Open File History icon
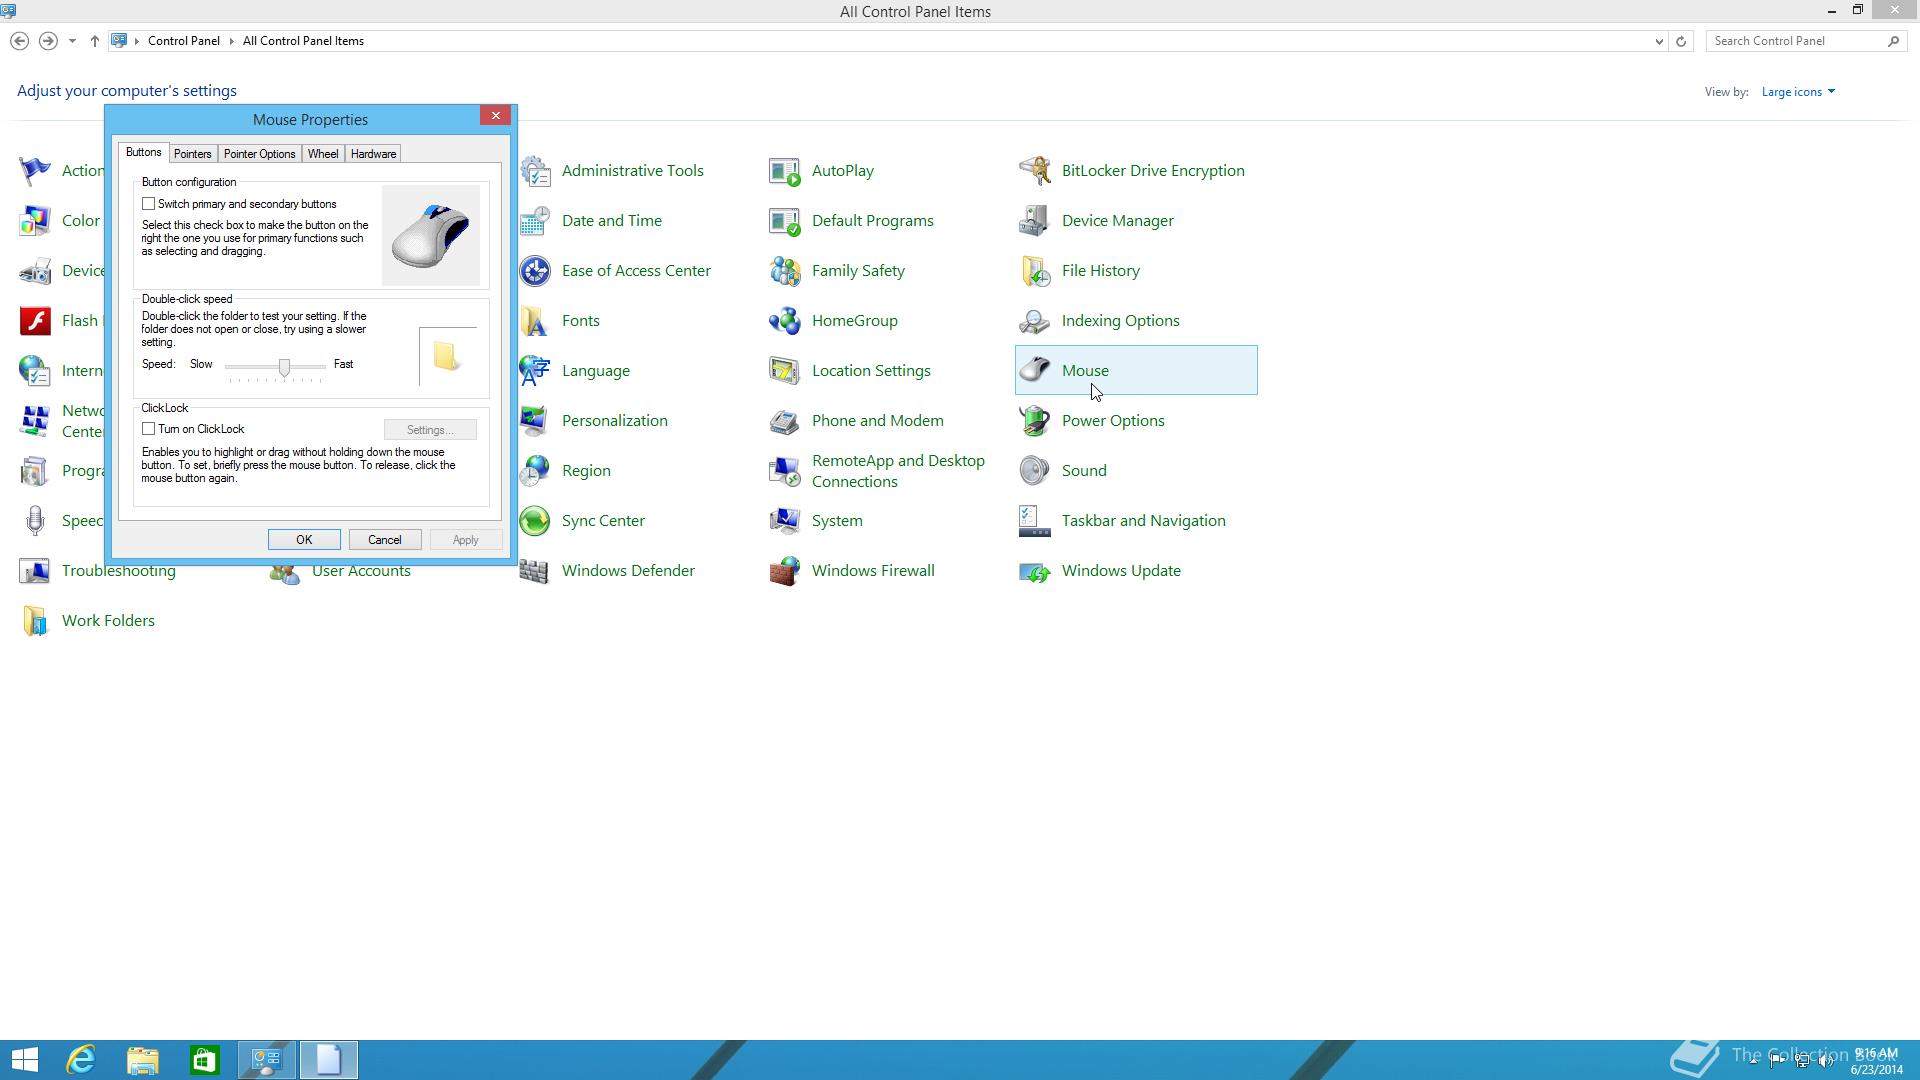Viewport: 1920px width, 1080px height. click(x=1035, y=271)
